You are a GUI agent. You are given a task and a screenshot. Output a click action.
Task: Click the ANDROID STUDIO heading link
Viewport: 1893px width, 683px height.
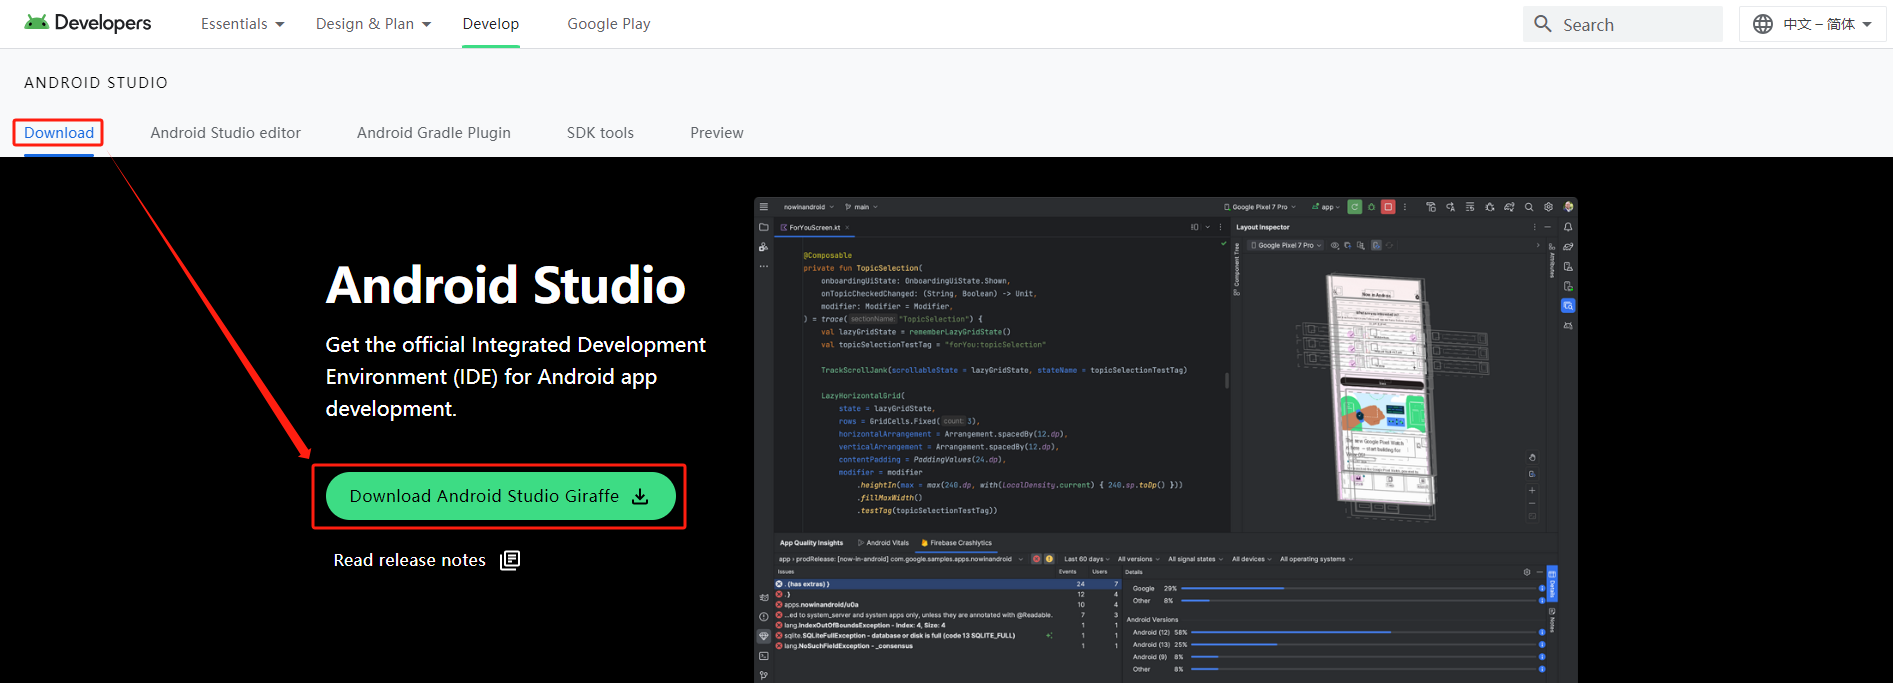(96, 83)
